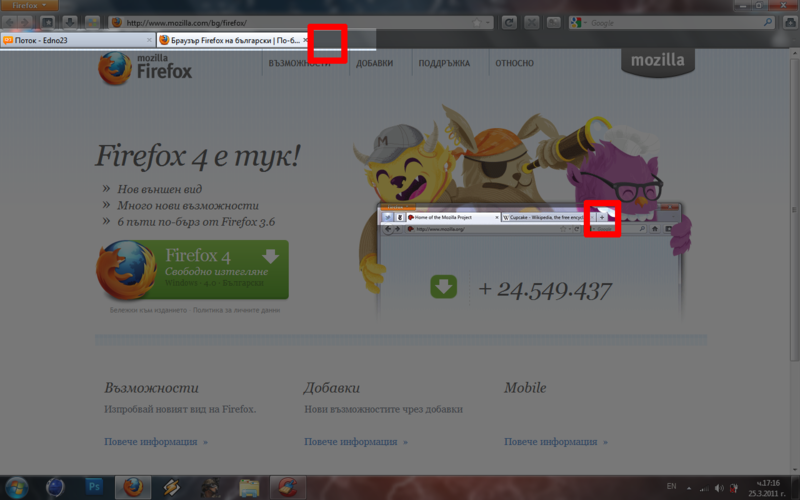Open the ВЪЗМОЖНОСТИ navigation item

point(299,63)
